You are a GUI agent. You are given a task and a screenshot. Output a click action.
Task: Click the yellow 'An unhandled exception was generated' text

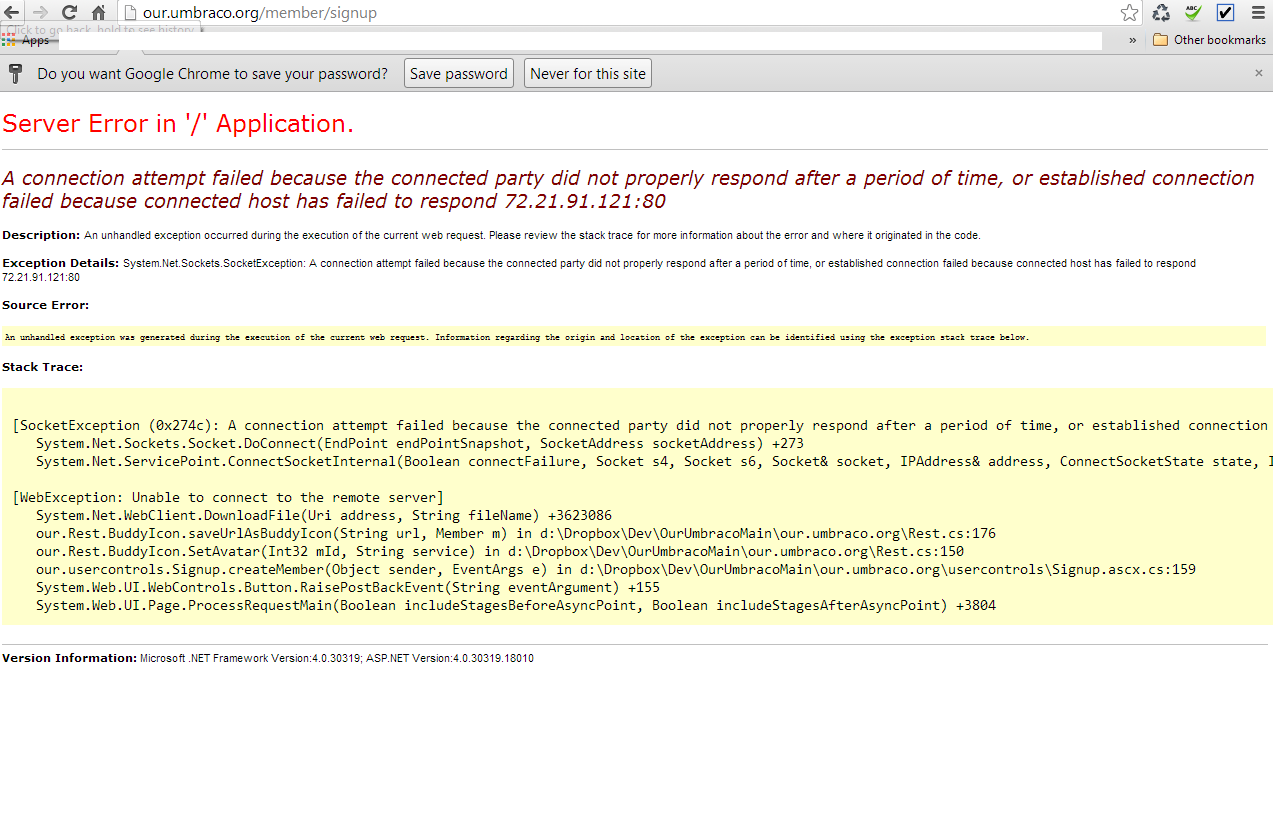pyautogui.click(x=517, y=337)
